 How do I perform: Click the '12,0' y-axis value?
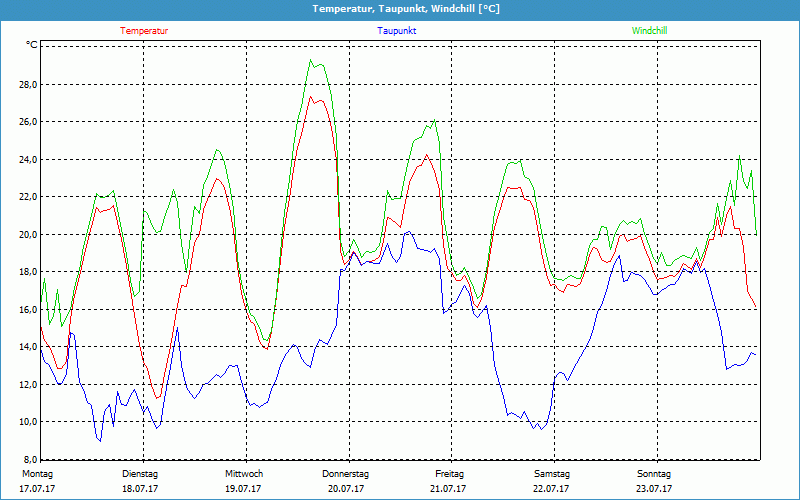(x=28, y=384)
